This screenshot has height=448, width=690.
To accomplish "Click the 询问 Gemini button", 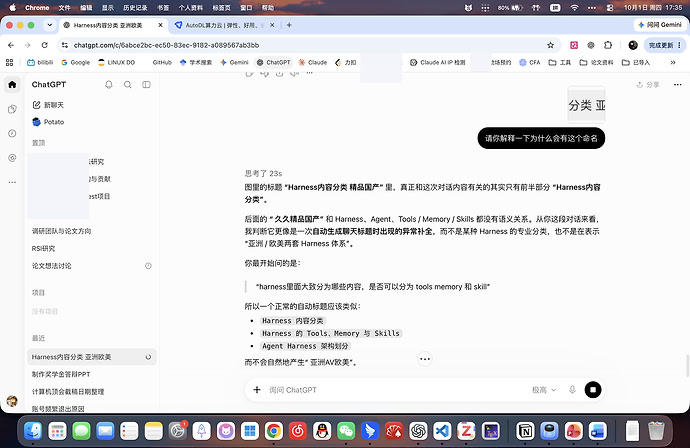I will click(x=660, y=25).
